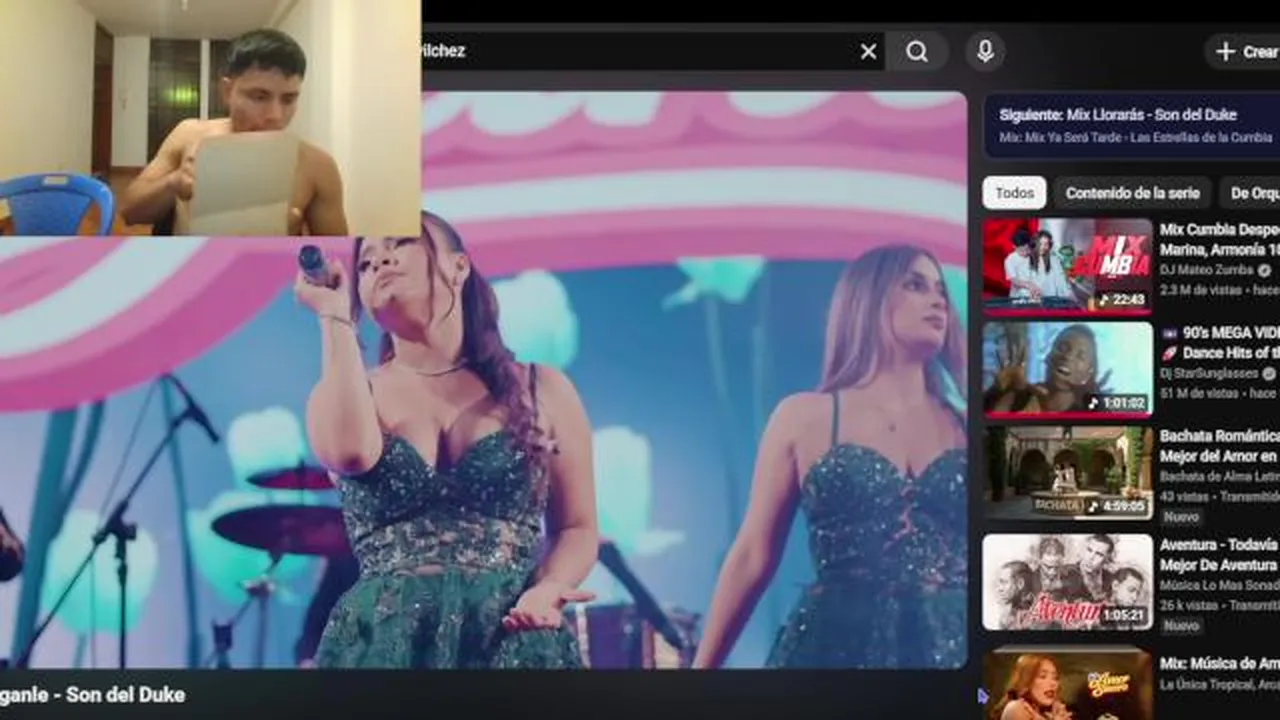Click the Son del Duke video title
This screenshot has width=1280, height=720.
tap(92, 694)
